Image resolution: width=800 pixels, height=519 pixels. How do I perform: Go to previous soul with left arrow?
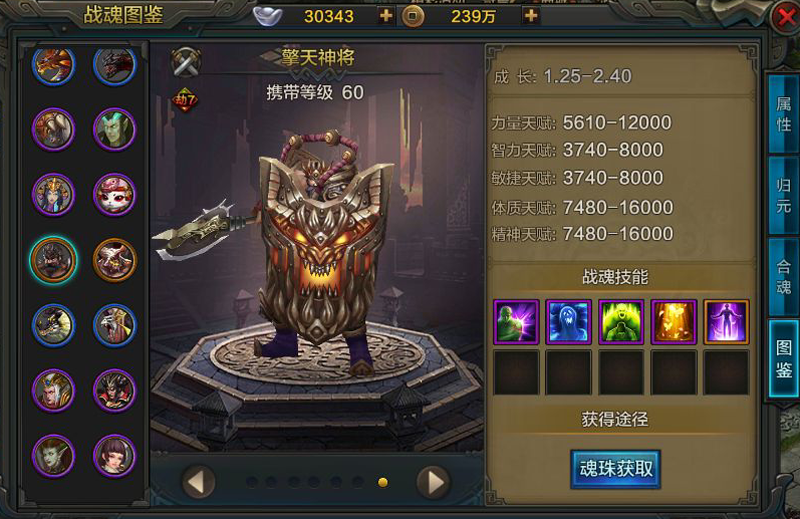[x=198, y=482]
